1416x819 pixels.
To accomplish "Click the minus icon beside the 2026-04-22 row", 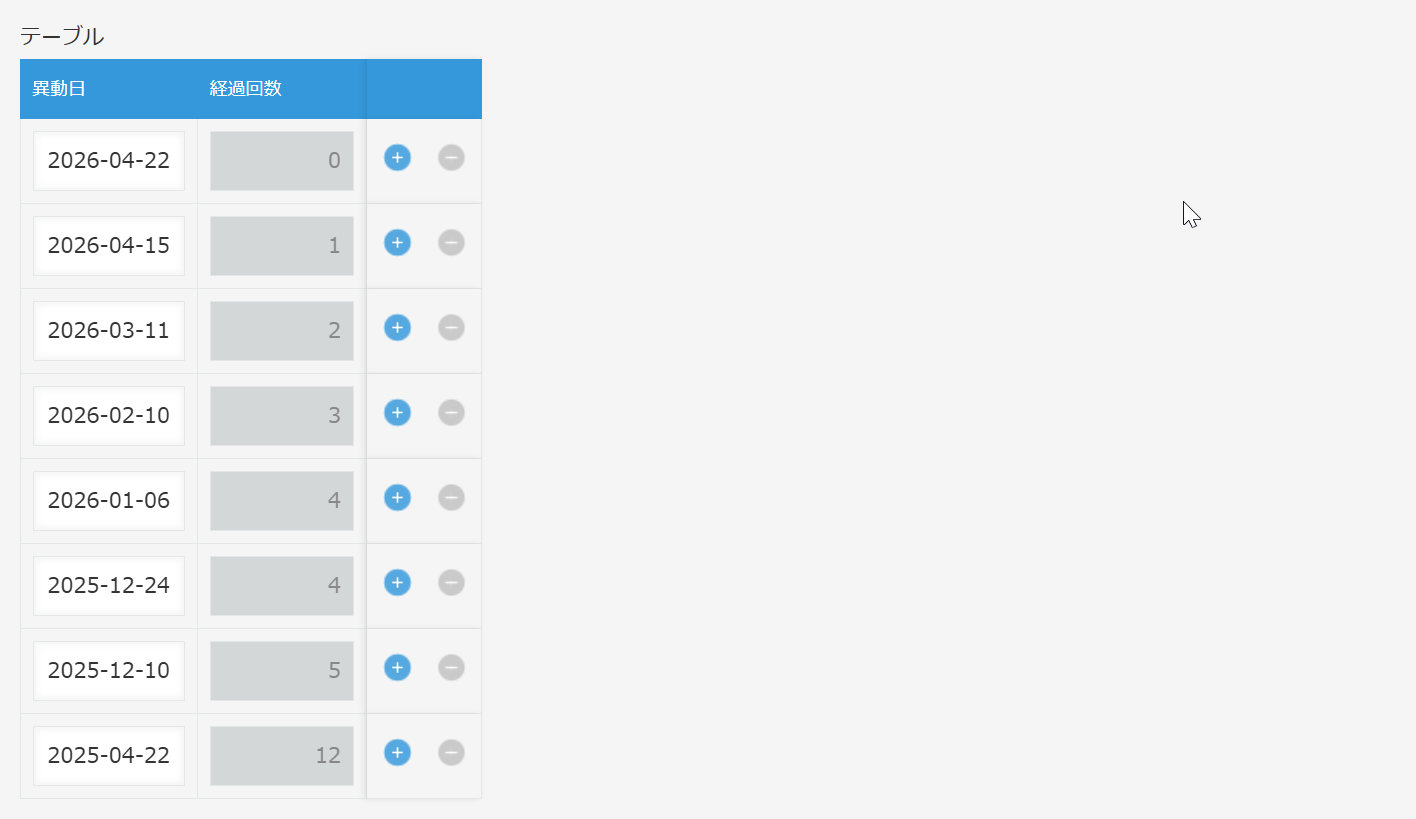I will (x=451, y=158).
